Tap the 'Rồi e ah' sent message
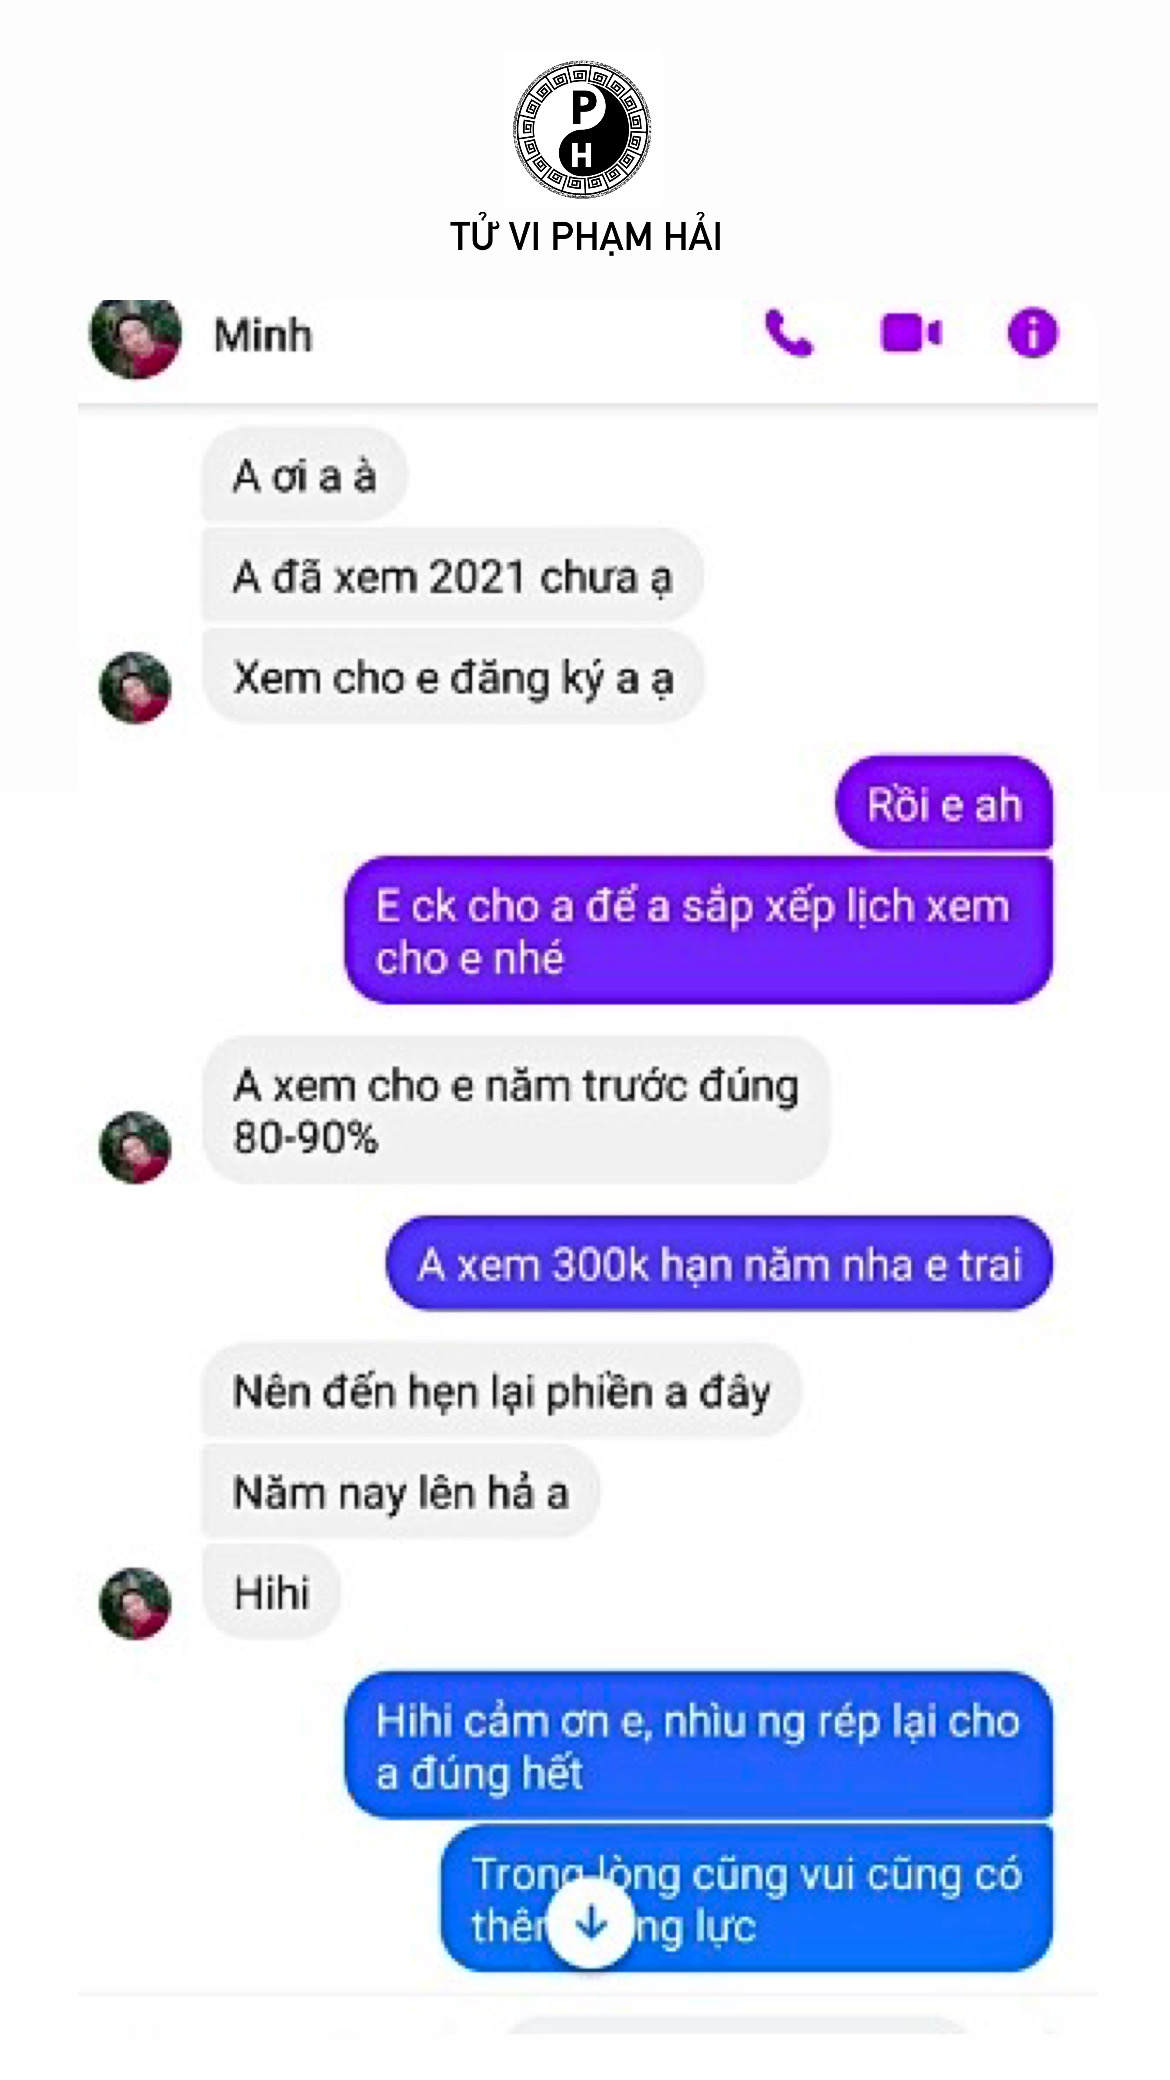The image size is (1170, 2080). point(944,804)
